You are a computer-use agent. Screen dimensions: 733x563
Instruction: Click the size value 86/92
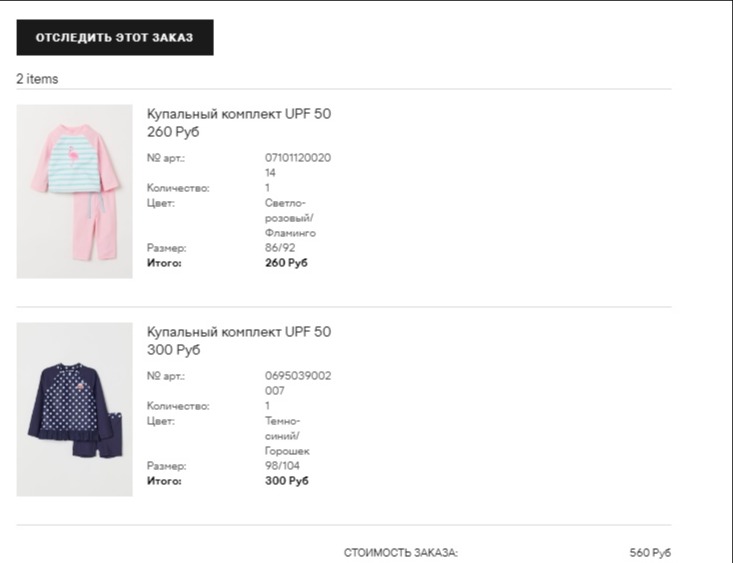[x=282, y=248]
